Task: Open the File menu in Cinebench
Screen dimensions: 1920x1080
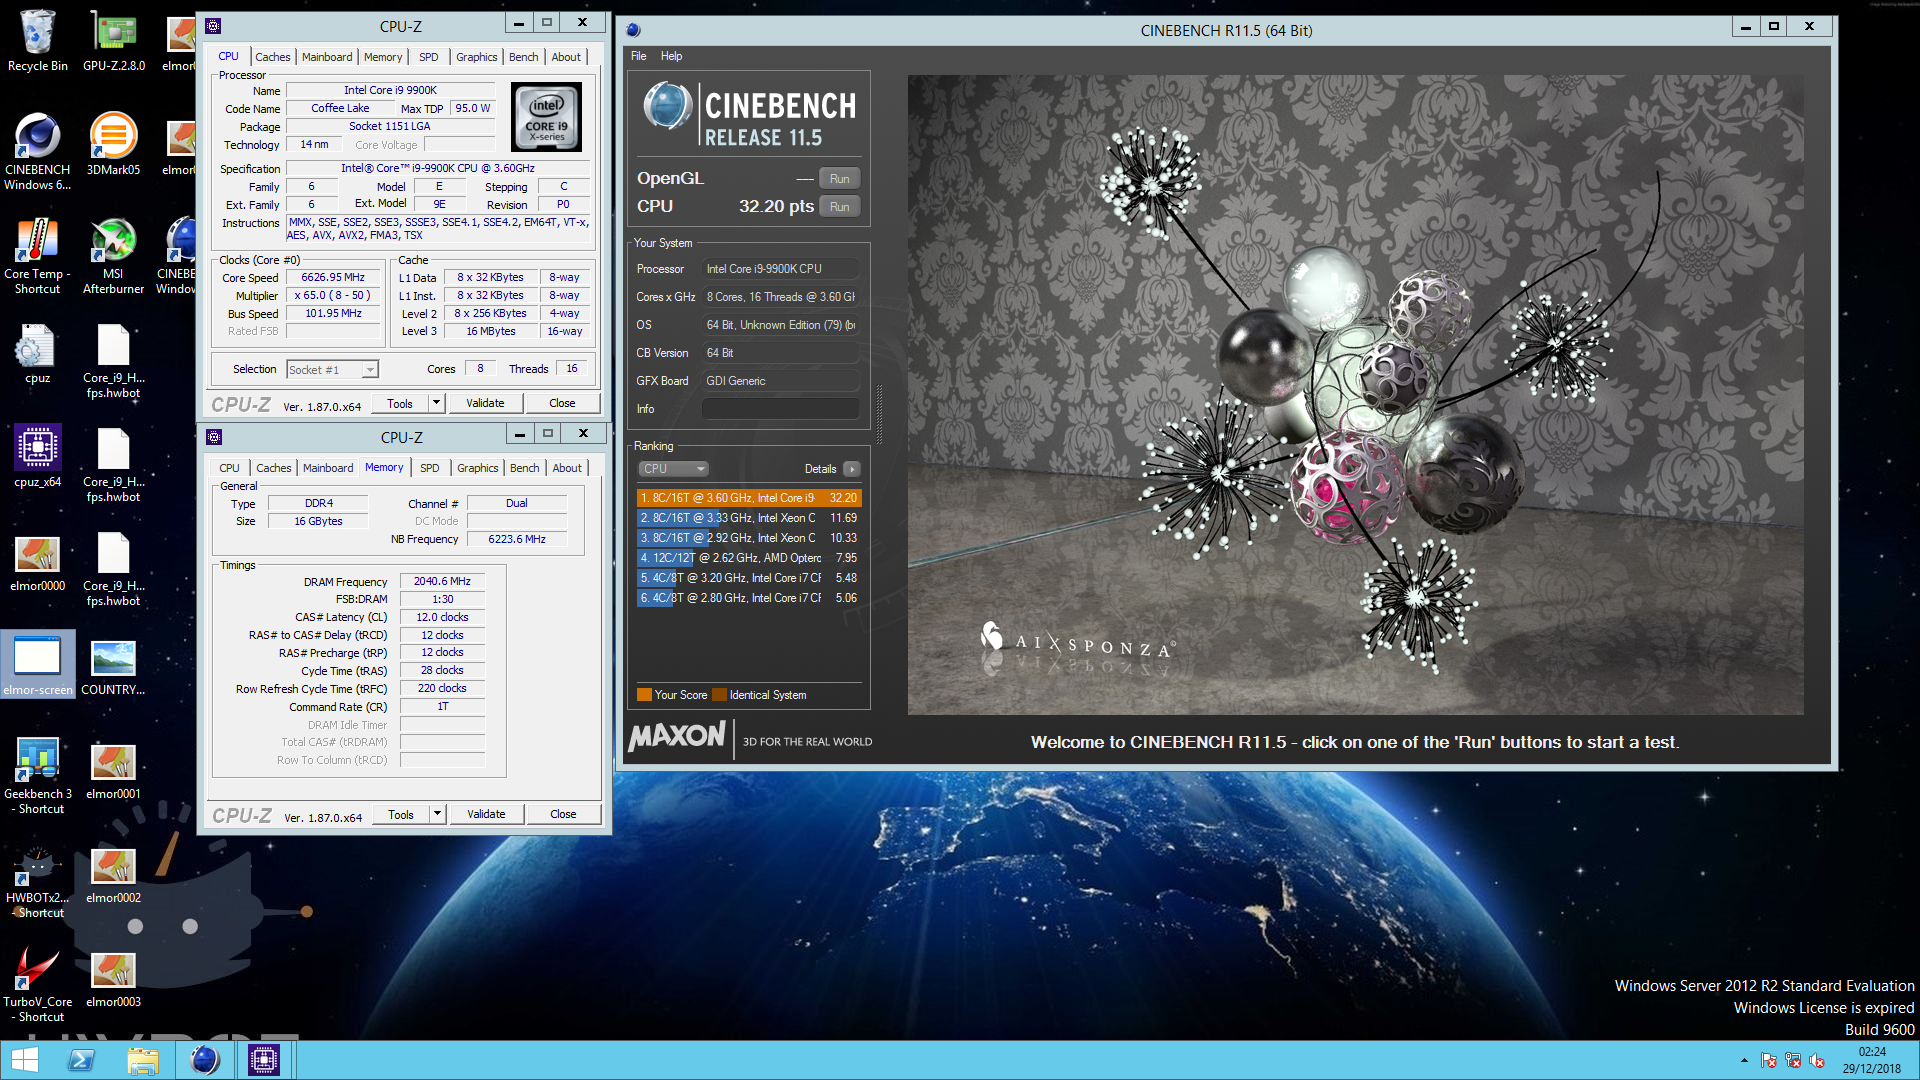Action: pyautogui.click(x=638, y=56)
